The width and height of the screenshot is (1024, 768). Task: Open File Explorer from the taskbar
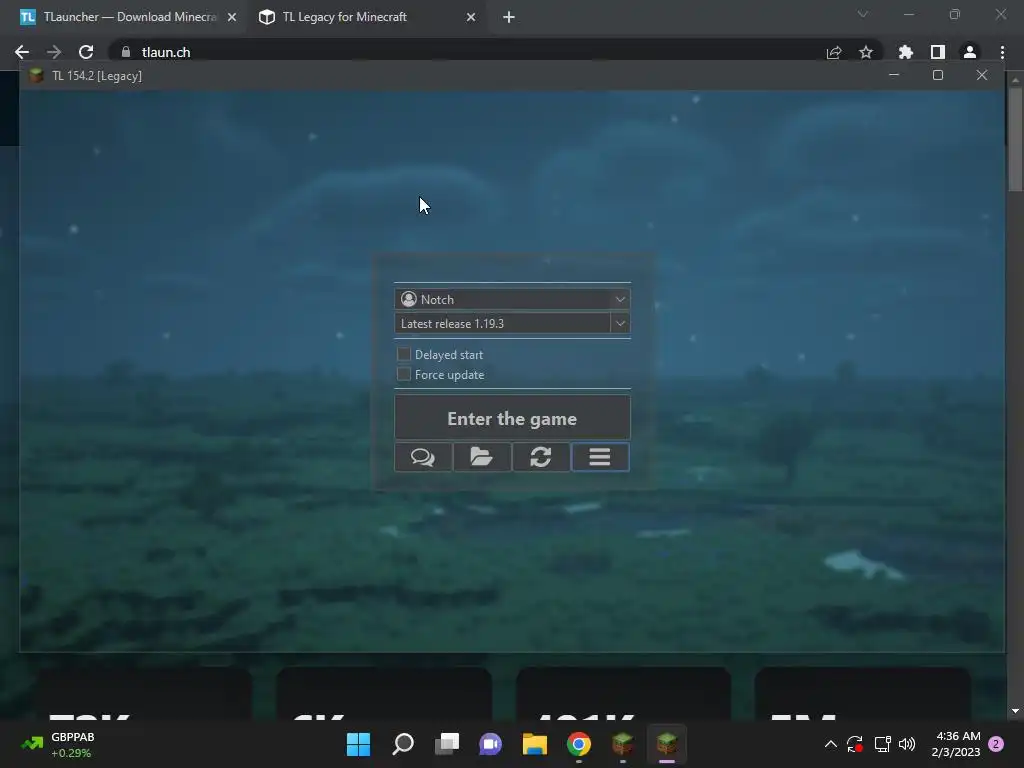(535, 744)
